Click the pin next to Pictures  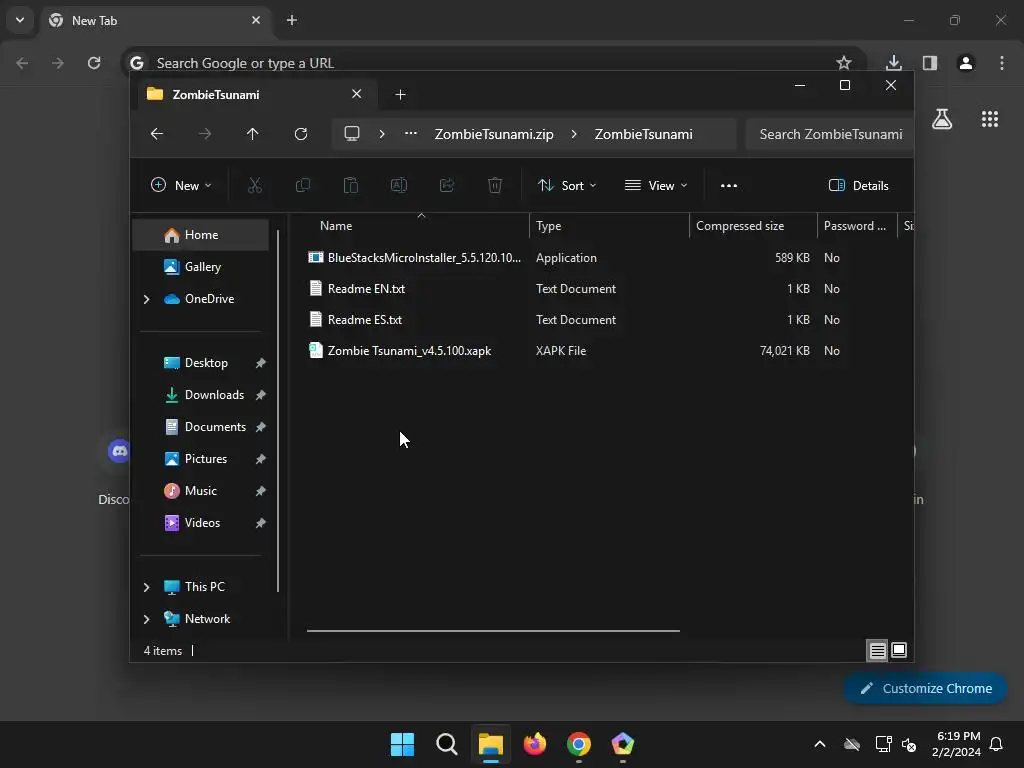tap(261, 459)
